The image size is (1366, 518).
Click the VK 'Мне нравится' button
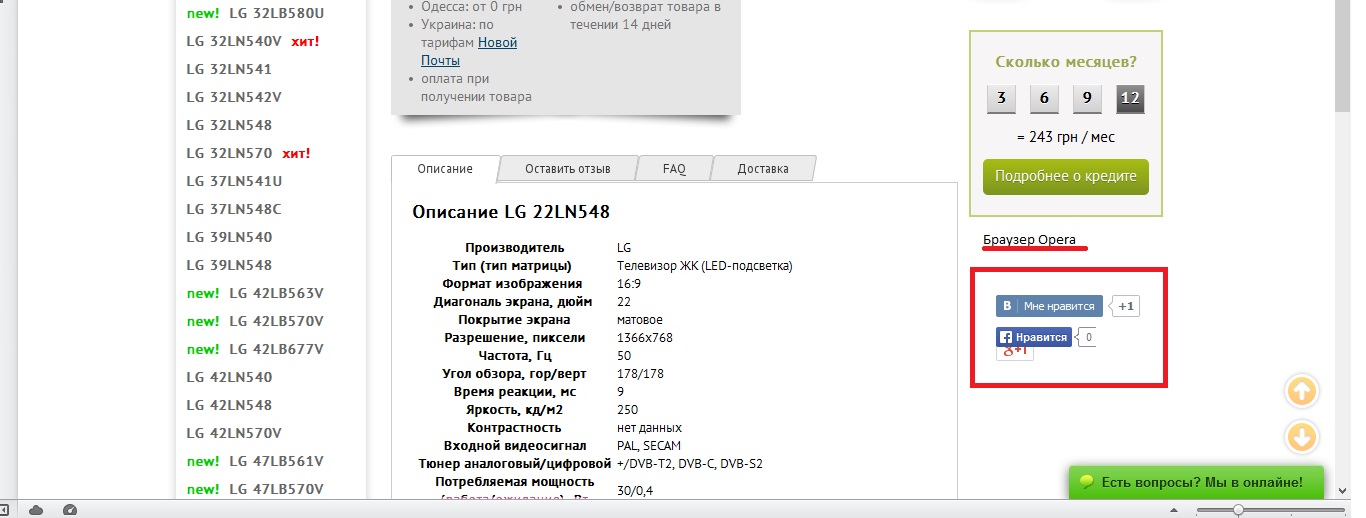pos(1049,306)
